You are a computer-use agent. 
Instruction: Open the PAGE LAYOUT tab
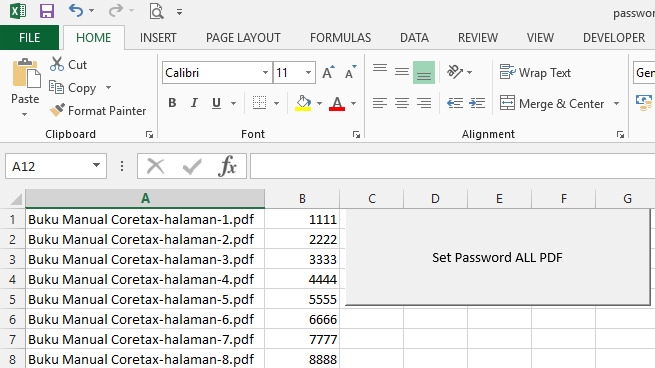point(243,38)
